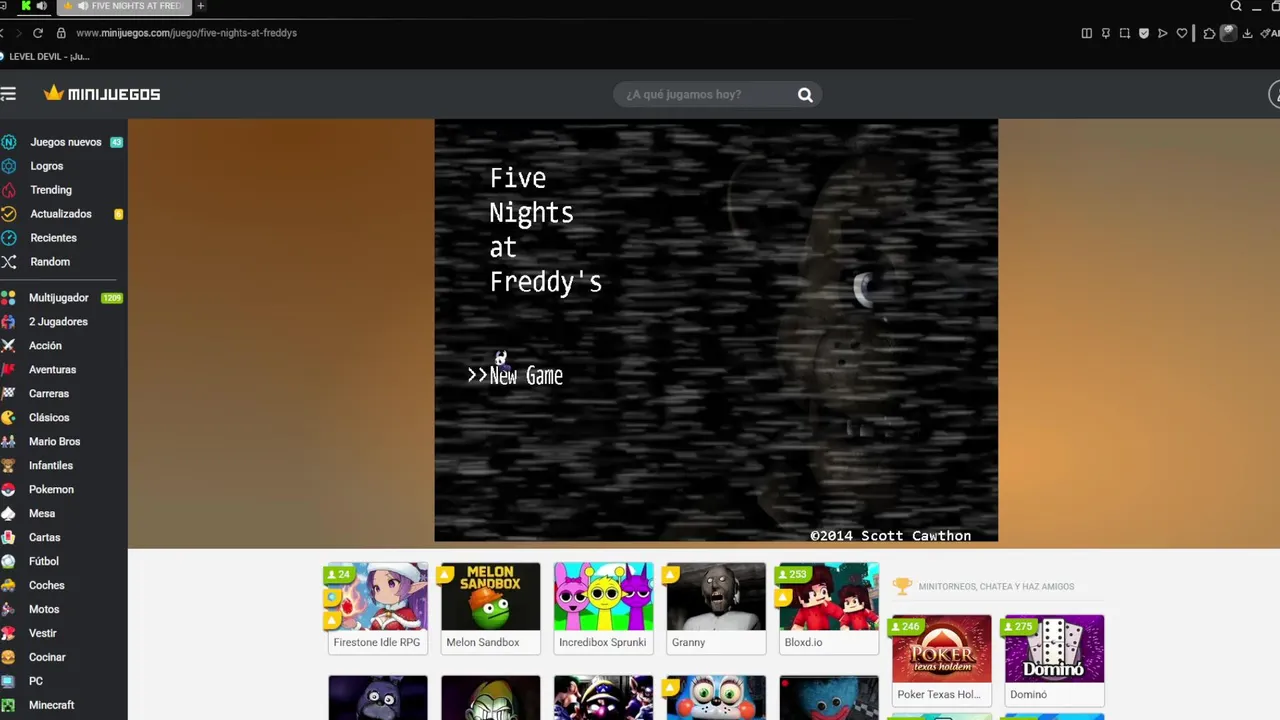Click the 1209 badge on Multijugador
1280x720 pixels.
point(112,298)
